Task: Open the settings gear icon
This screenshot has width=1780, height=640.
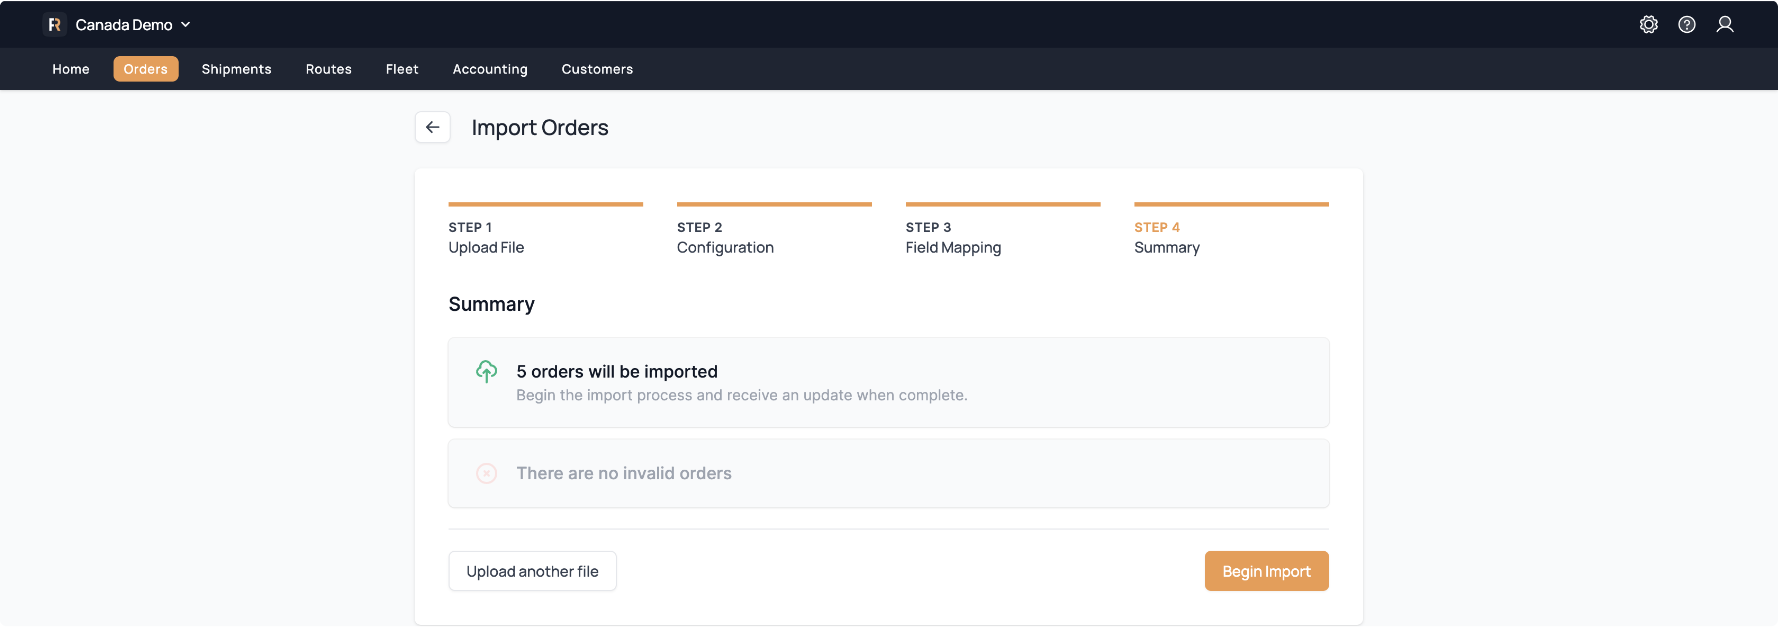Action: 1648,25
